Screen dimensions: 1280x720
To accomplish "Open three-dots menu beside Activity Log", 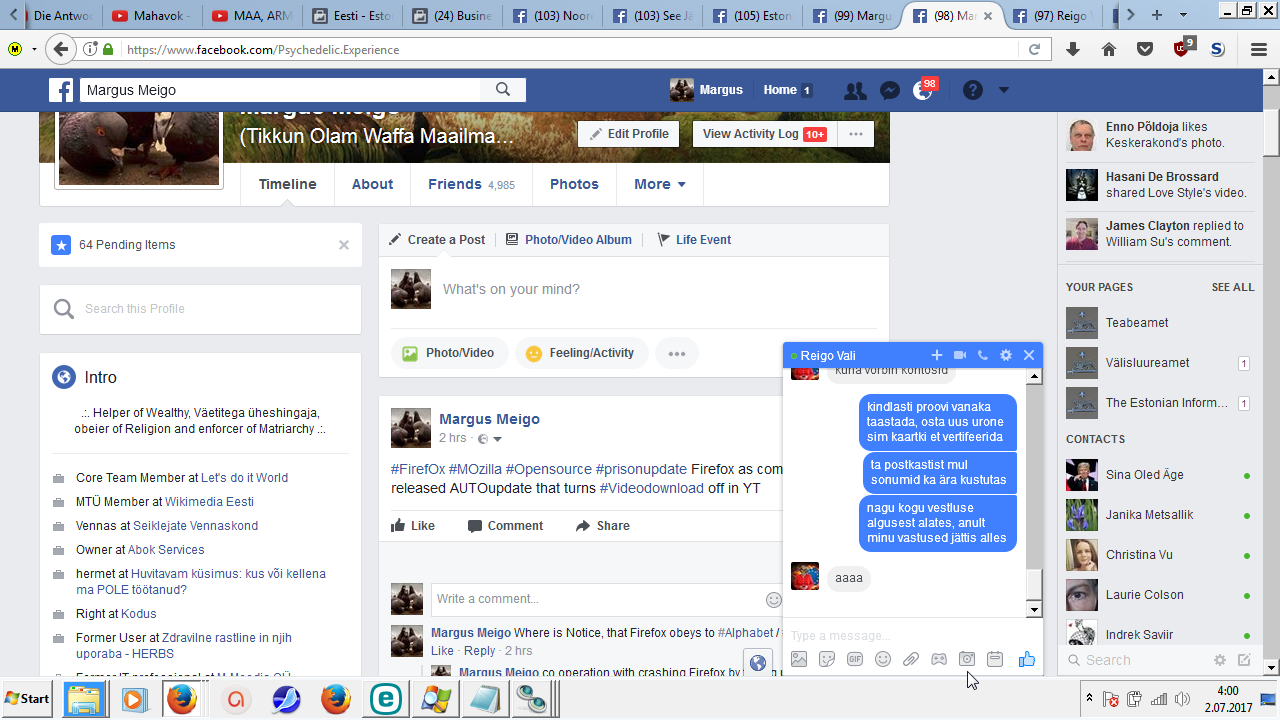I will tap(855, 134).
